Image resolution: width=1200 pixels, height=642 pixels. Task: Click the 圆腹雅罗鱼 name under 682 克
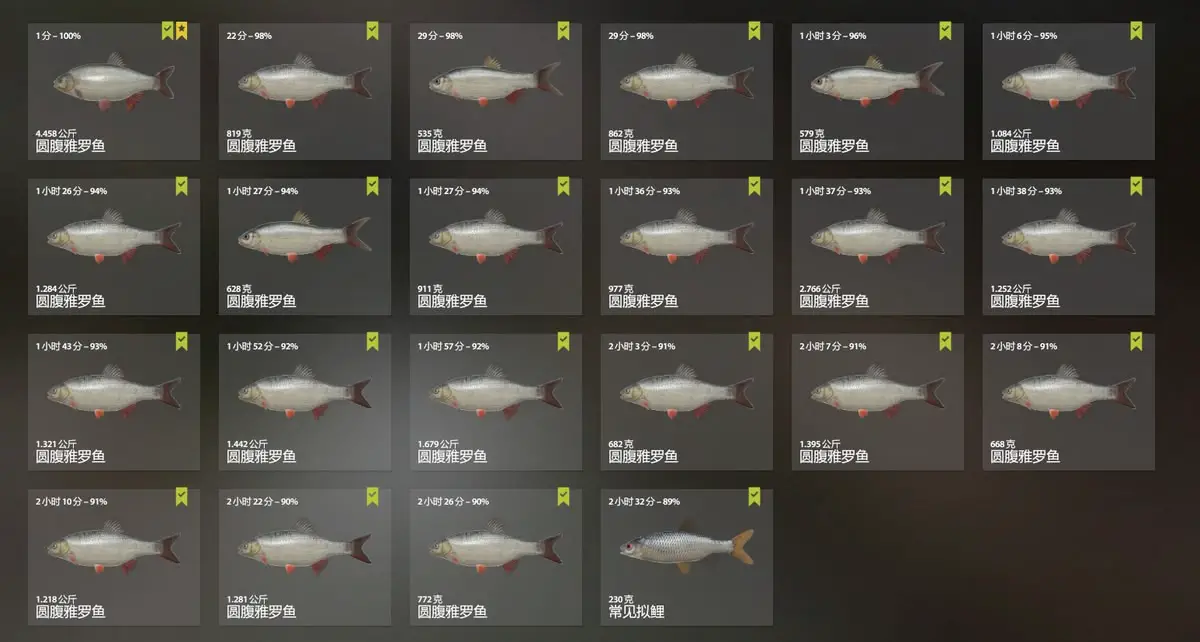(x=643, y=456)
